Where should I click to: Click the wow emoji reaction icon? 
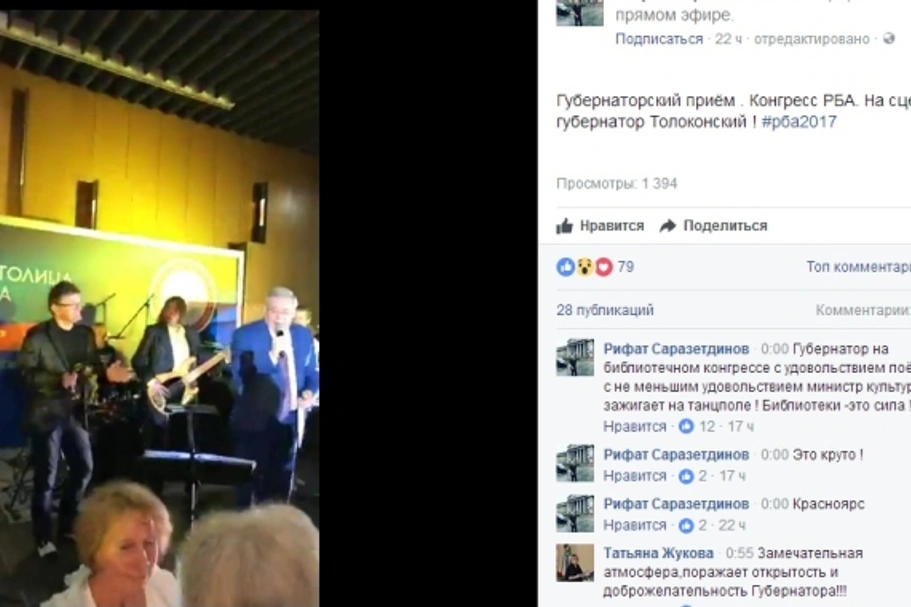point(584,267)
